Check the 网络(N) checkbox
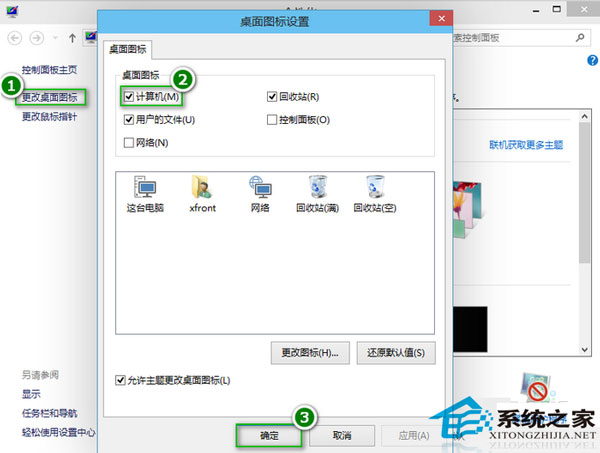Viewport: 600px width, 453px height. pos(128,143)
